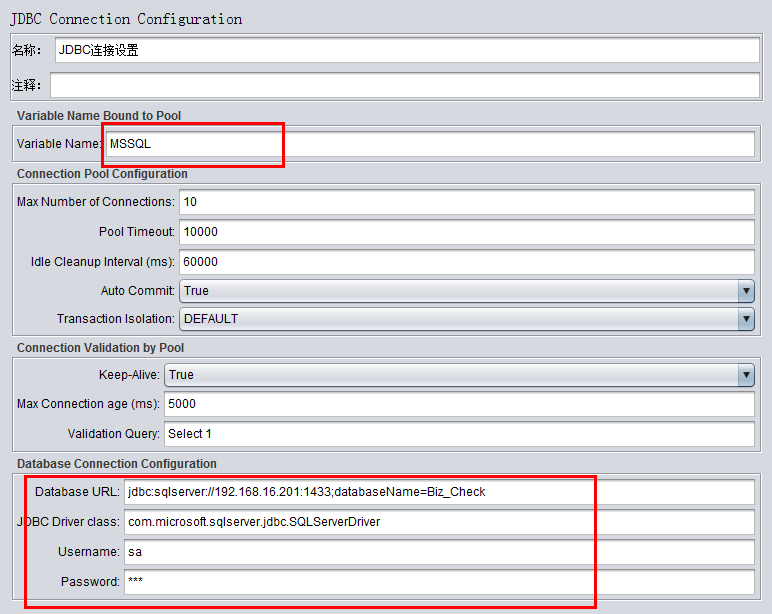Click the 名称 name input field
This screenshot has width=772, height=614.
tap(407, 51)
